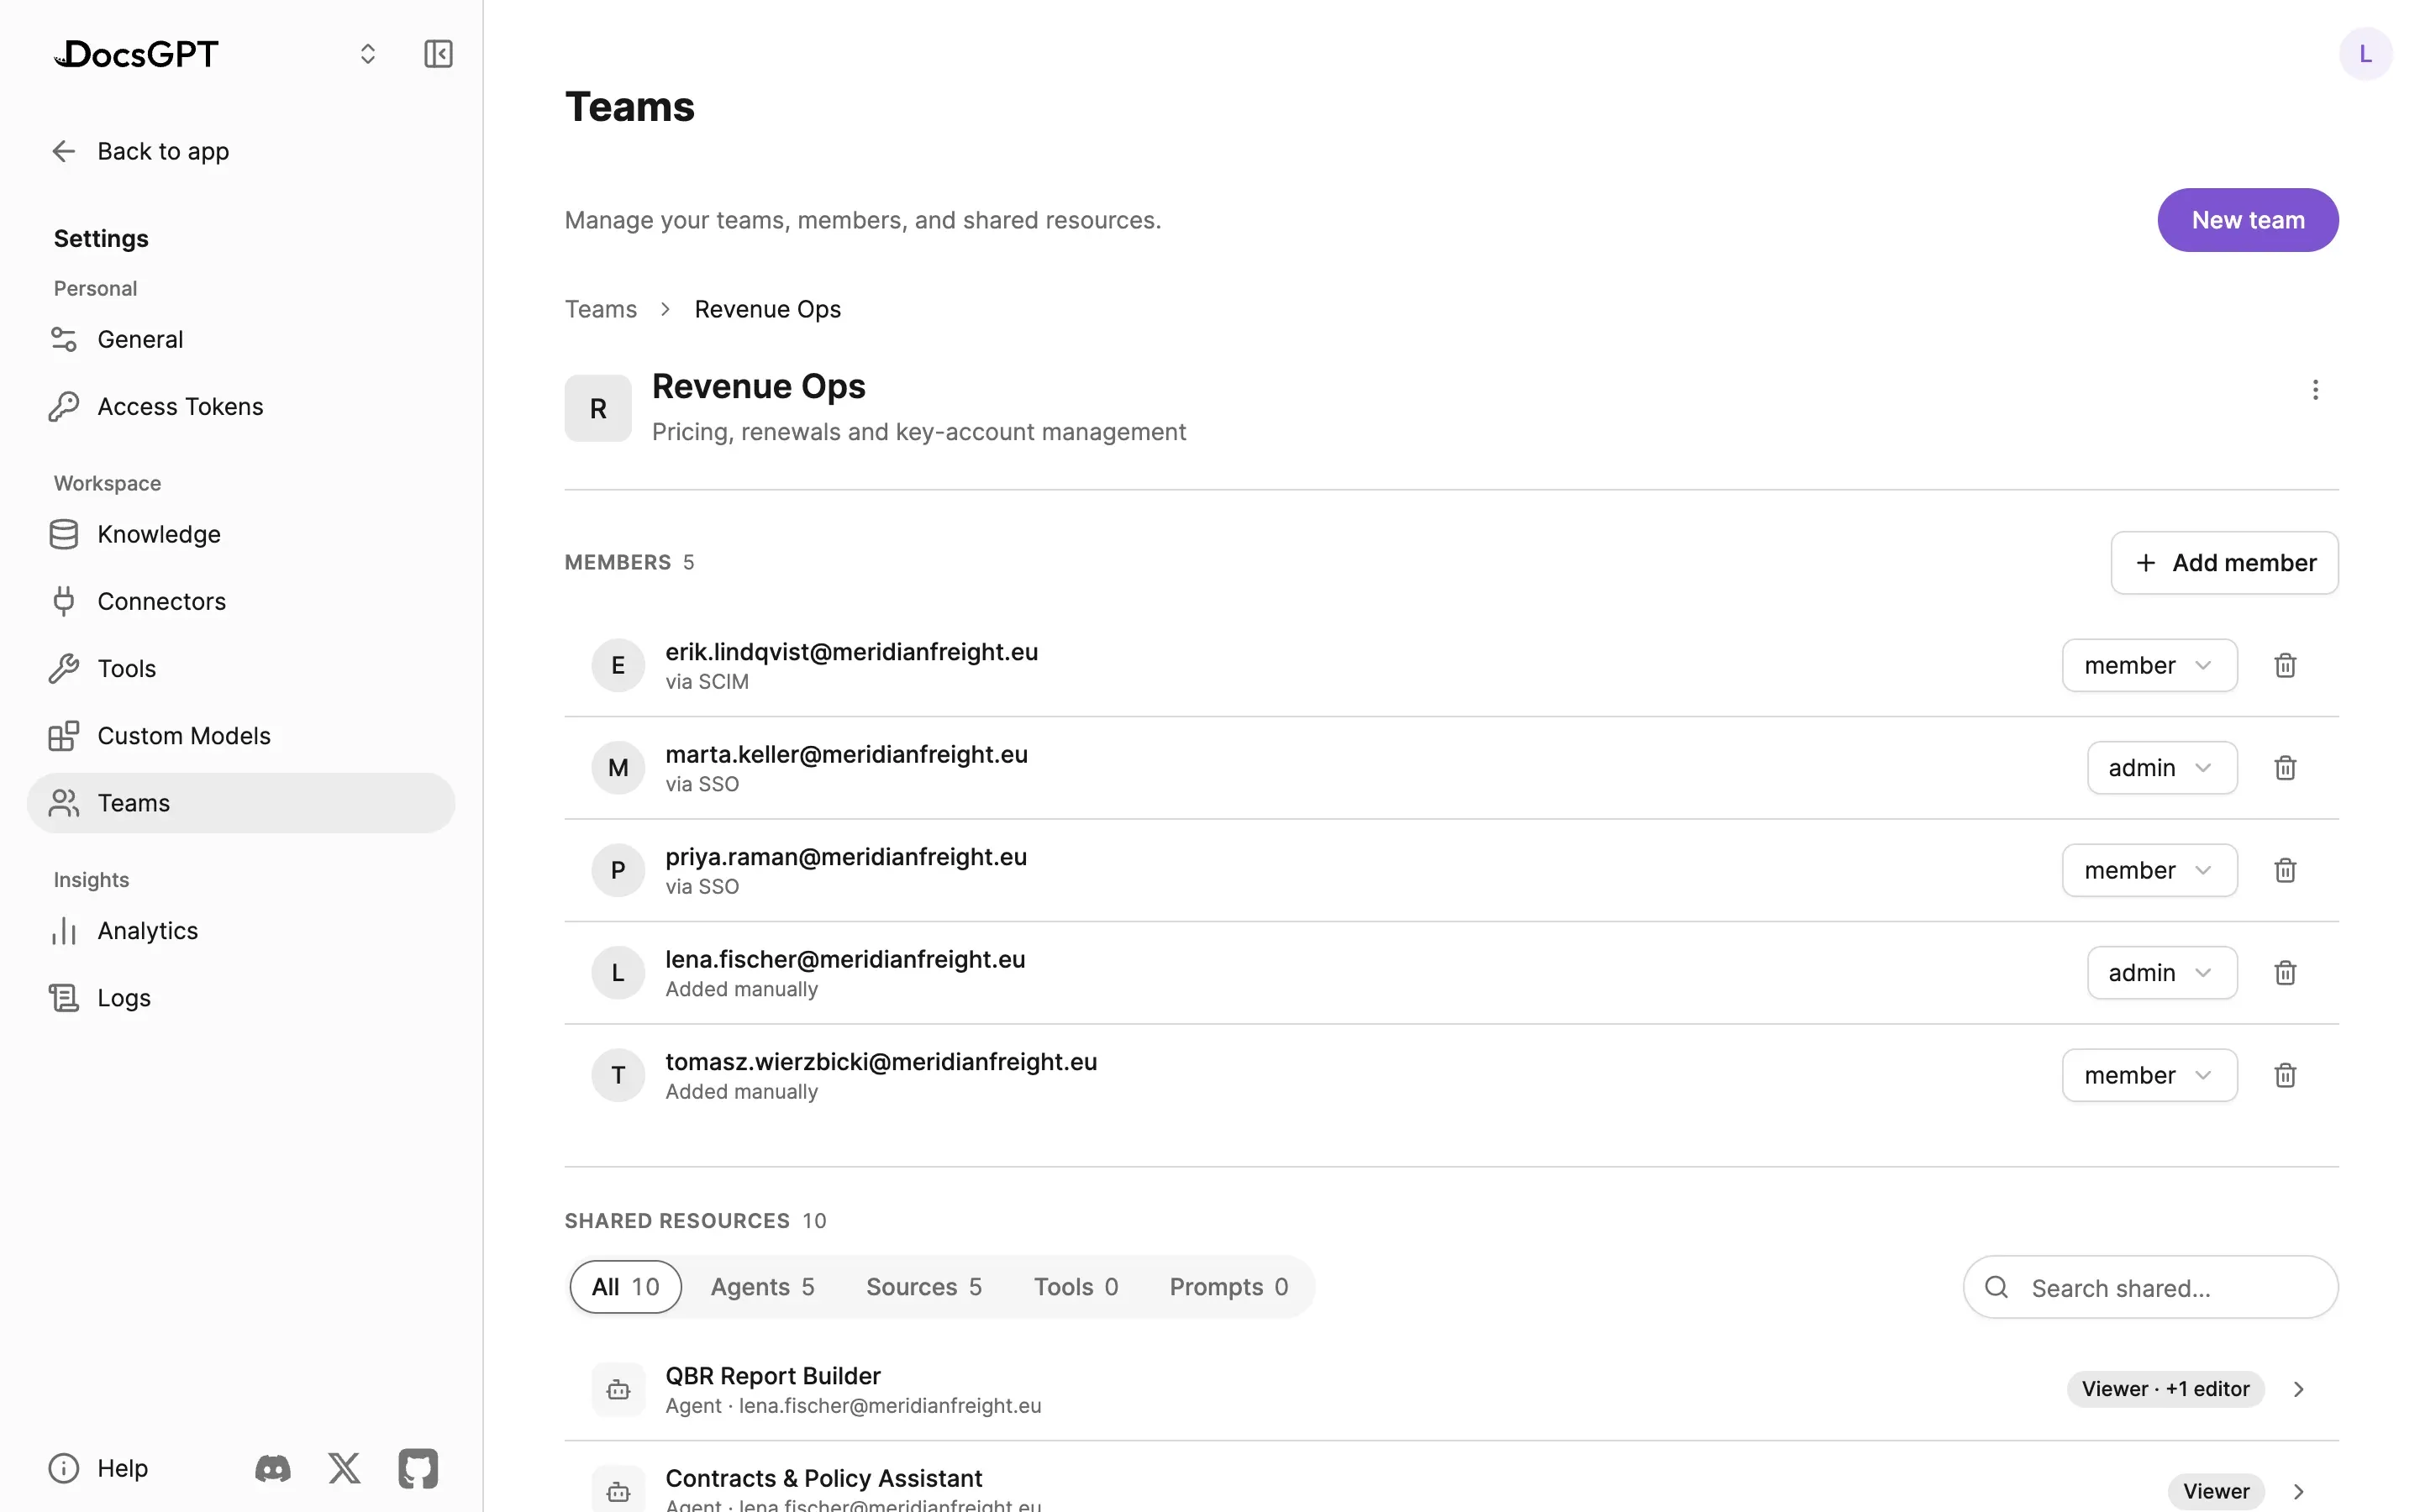Add a member to the team
Image resolution: width=2420 pixels, height=1512 pixels.
click(2224, 563)
